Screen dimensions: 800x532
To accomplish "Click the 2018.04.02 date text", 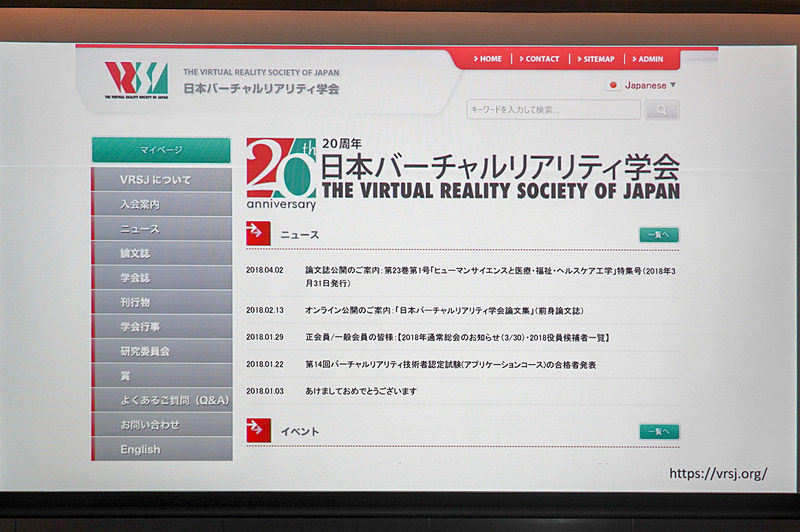I will tap(265, 270).
